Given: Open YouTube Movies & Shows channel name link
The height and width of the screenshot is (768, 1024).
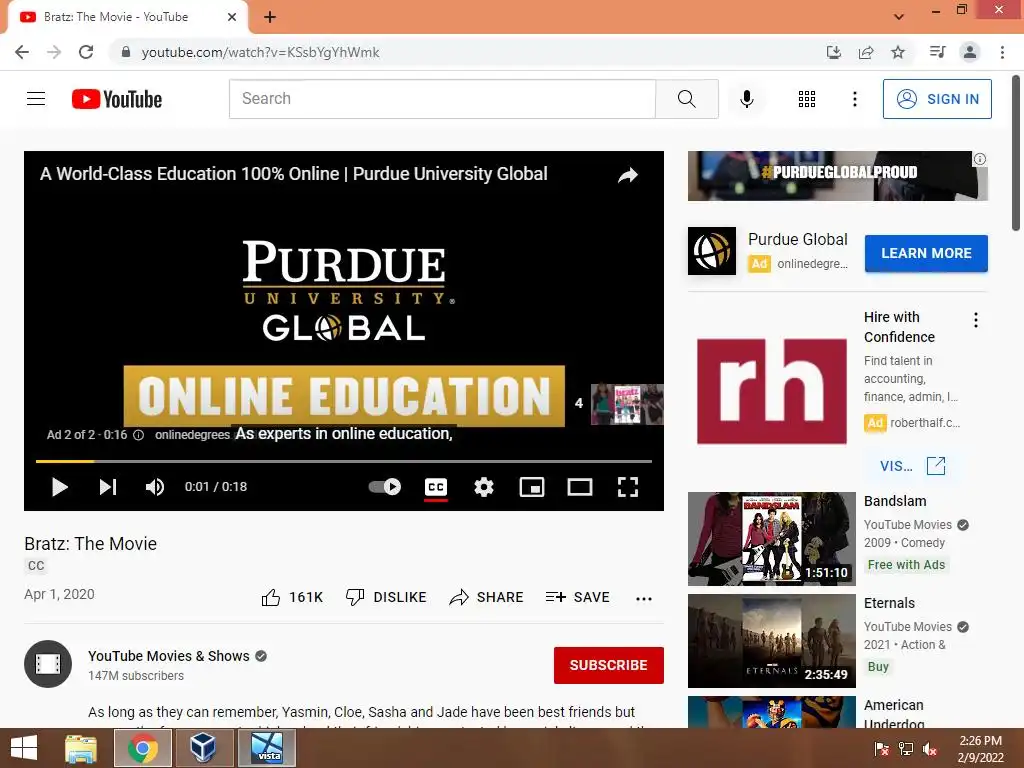Looking at the screenshot, I should pyautogui.click(x=168, y=656).
